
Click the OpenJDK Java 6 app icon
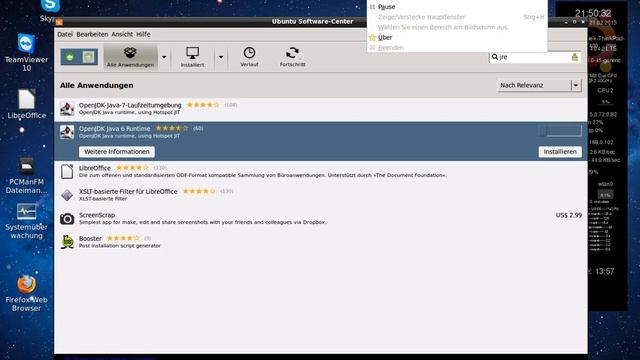tap(67, 132)
